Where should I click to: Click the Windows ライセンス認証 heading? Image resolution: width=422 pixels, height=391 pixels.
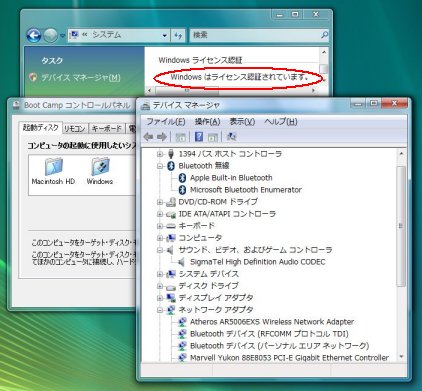point(200,60)
